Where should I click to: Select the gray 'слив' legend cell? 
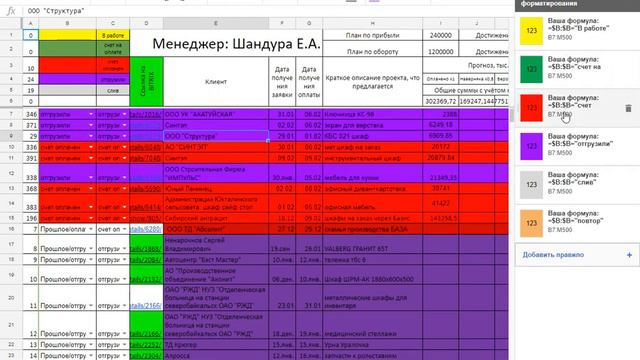[x=113, y=90]
